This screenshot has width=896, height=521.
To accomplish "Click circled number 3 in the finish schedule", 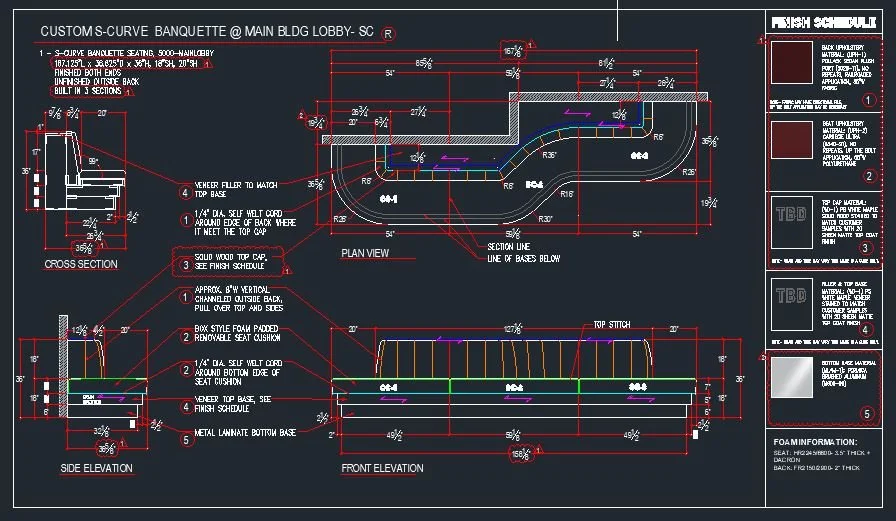I will (865, 248).
